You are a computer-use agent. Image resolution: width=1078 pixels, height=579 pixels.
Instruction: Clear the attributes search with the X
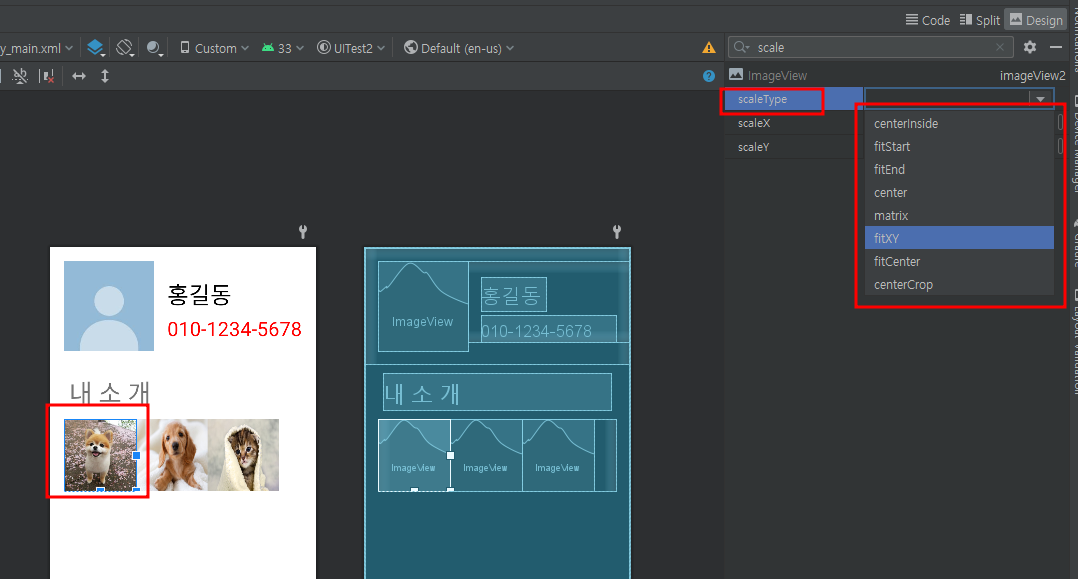(x=1000, y=47)
